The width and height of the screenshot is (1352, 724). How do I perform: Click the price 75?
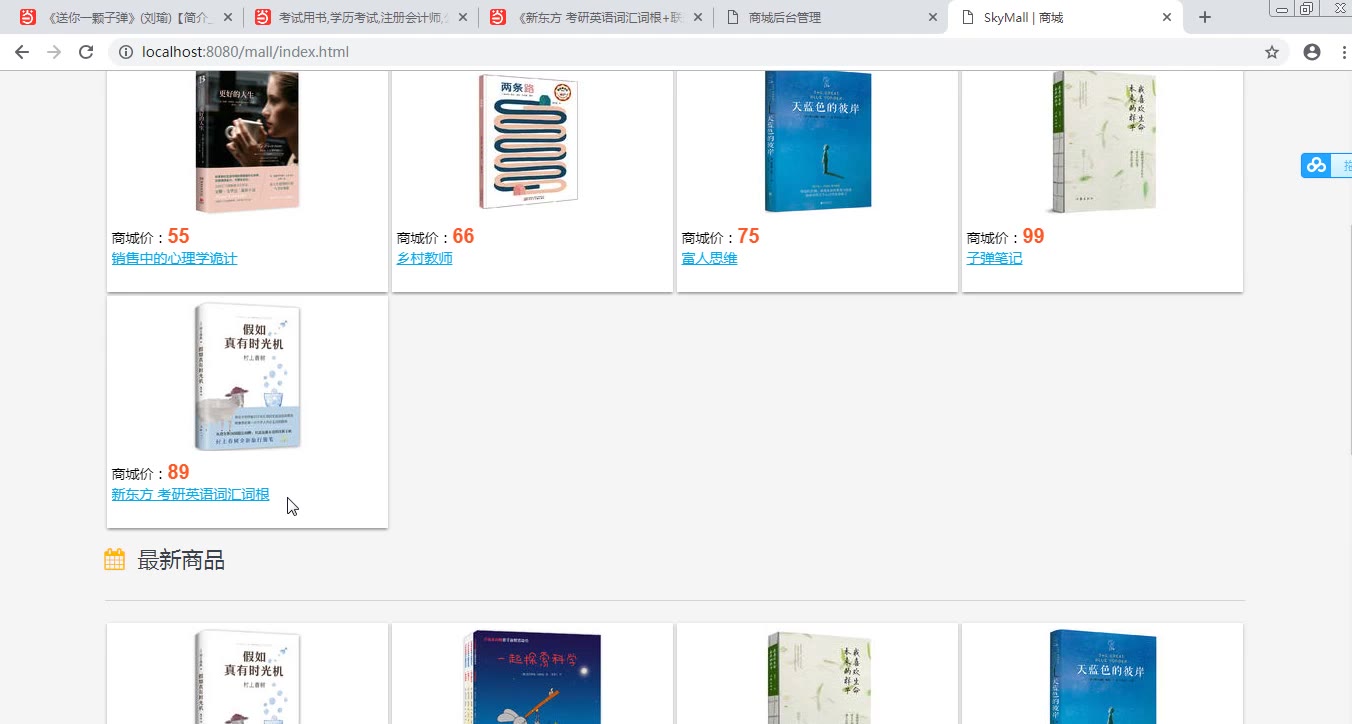click(x=749, y=236)
